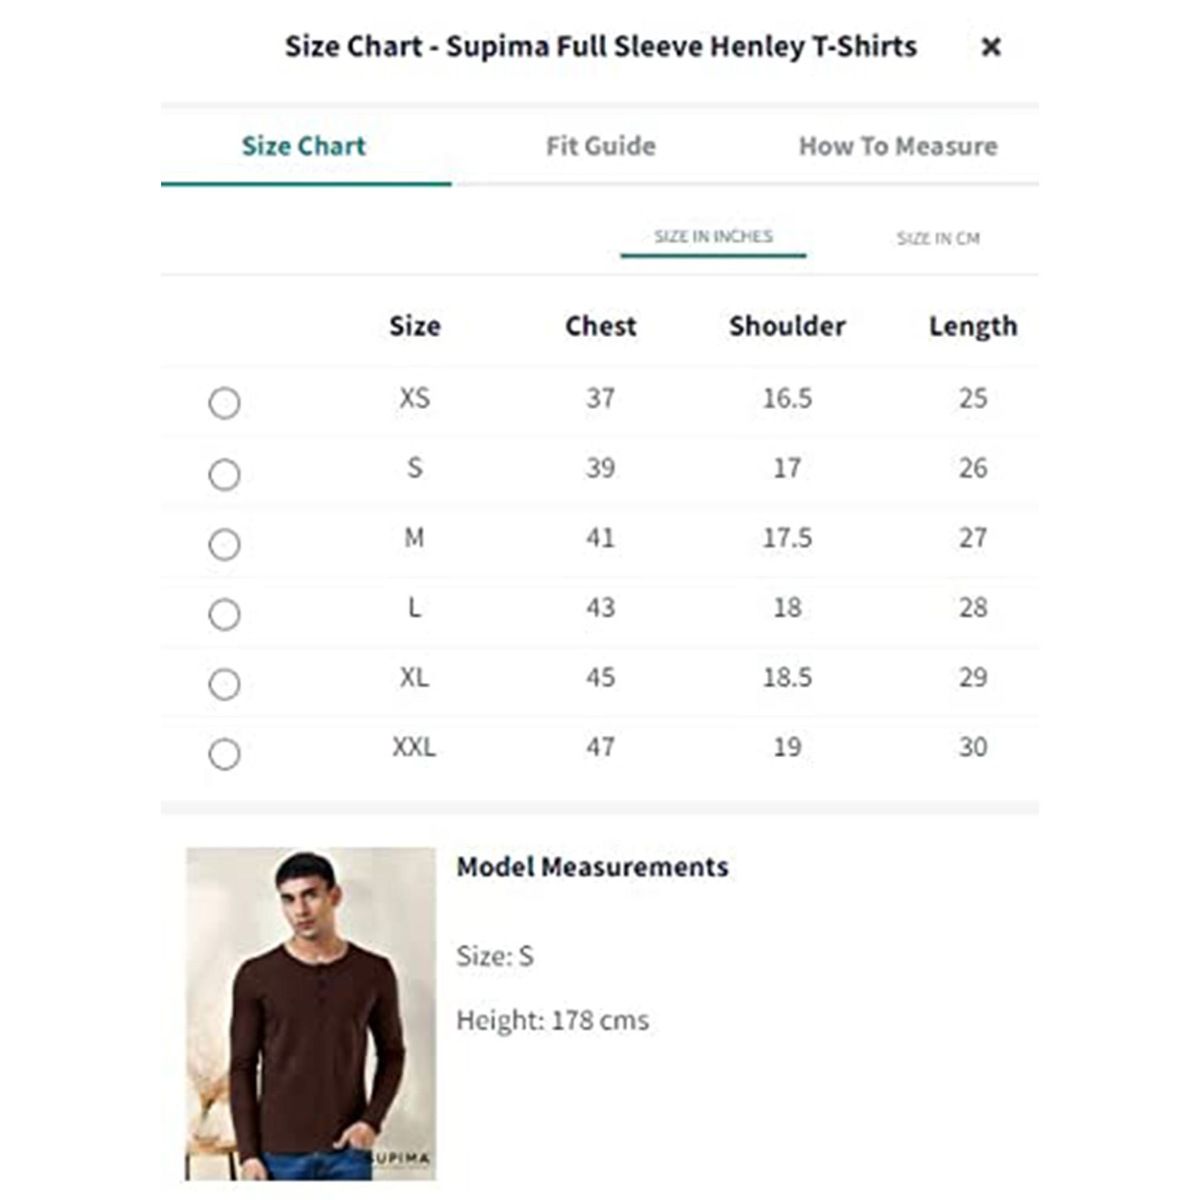
Task: Click the XXL size label
Action: click(414, 747)
